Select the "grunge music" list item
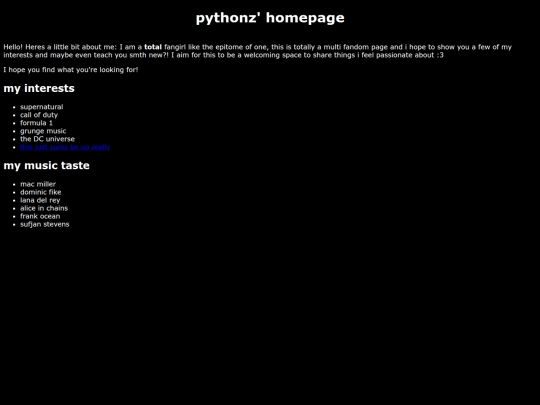This screenshot has height=405, width=540. (43, 131)
